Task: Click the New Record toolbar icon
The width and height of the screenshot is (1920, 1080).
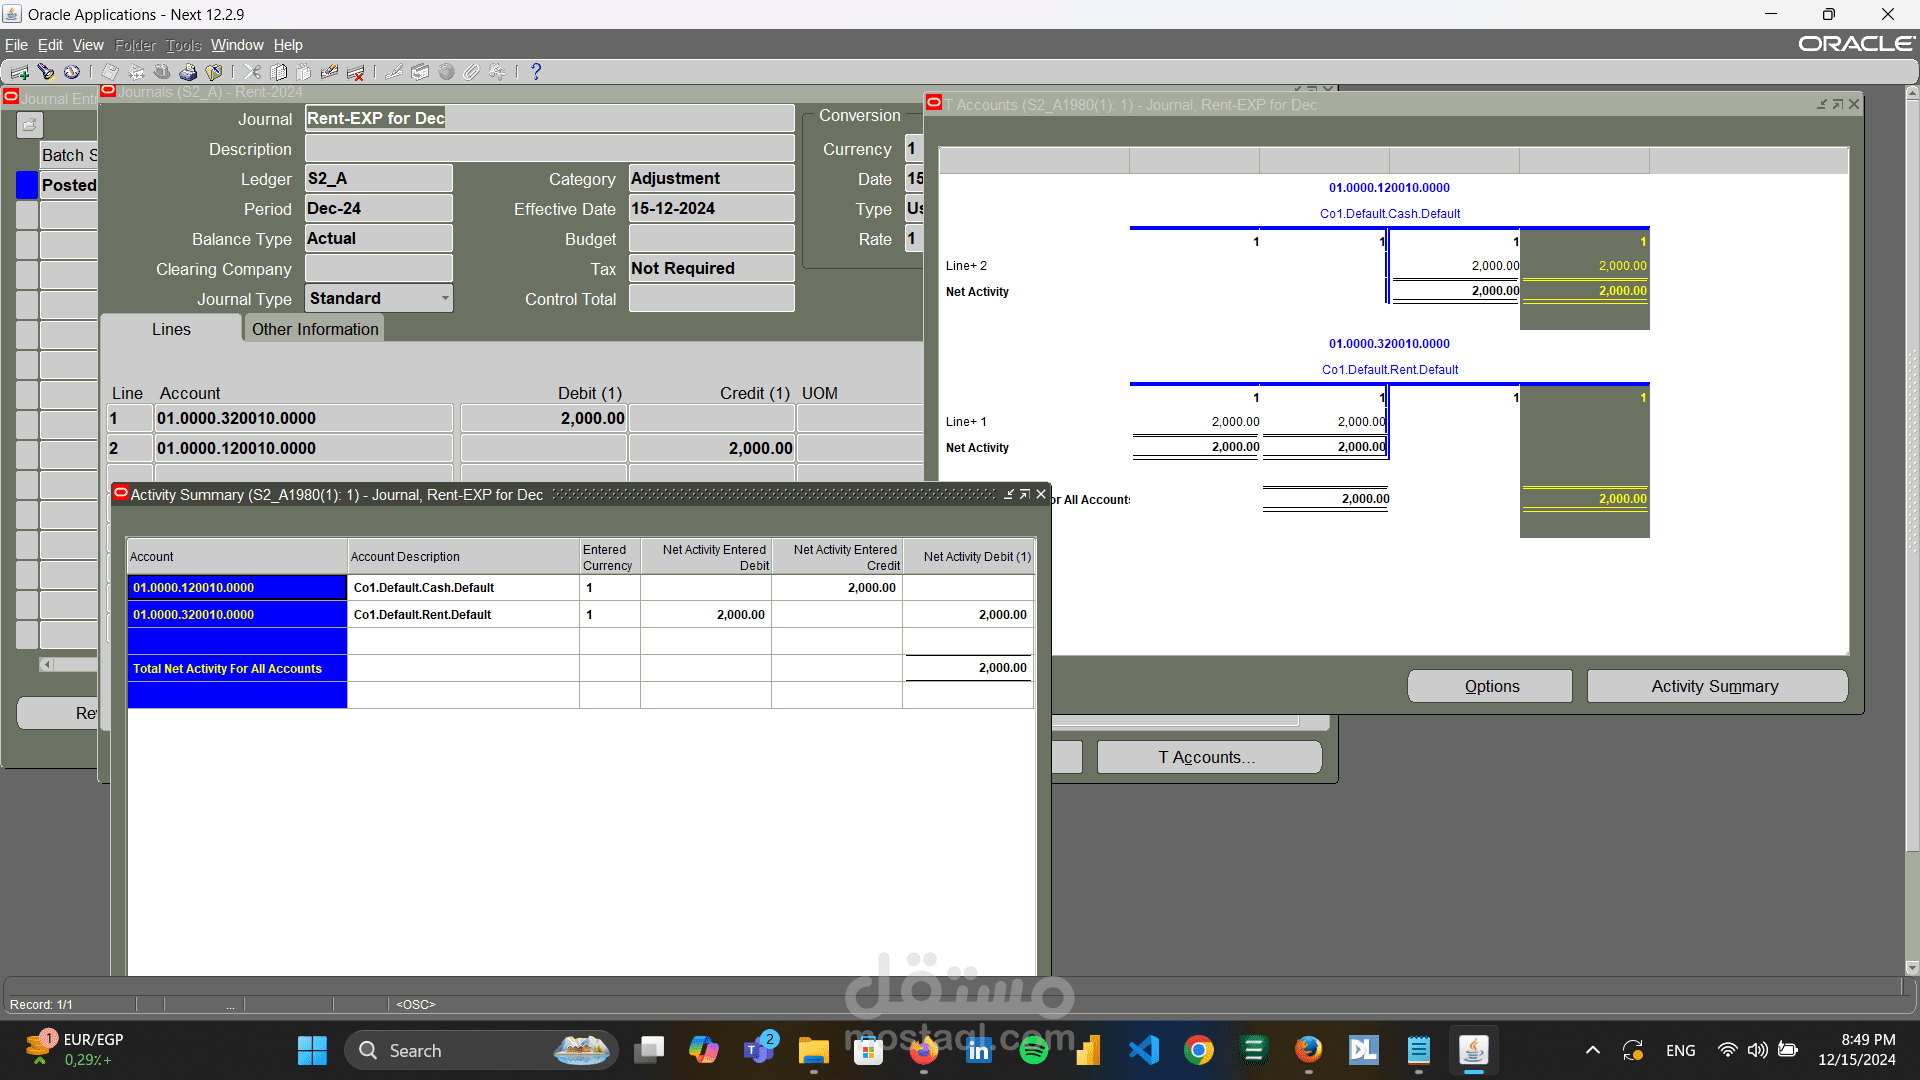Action: pyautogui.click(x=19, y=72)
